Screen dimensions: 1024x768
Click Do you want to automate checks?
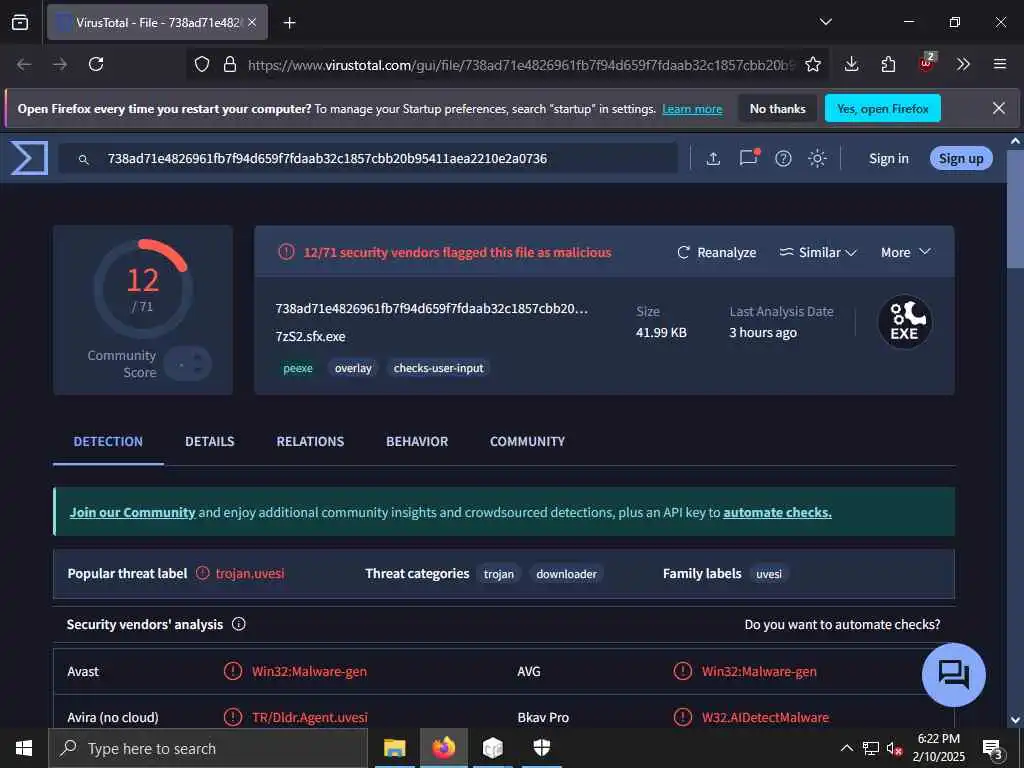(x=842, y=625)
